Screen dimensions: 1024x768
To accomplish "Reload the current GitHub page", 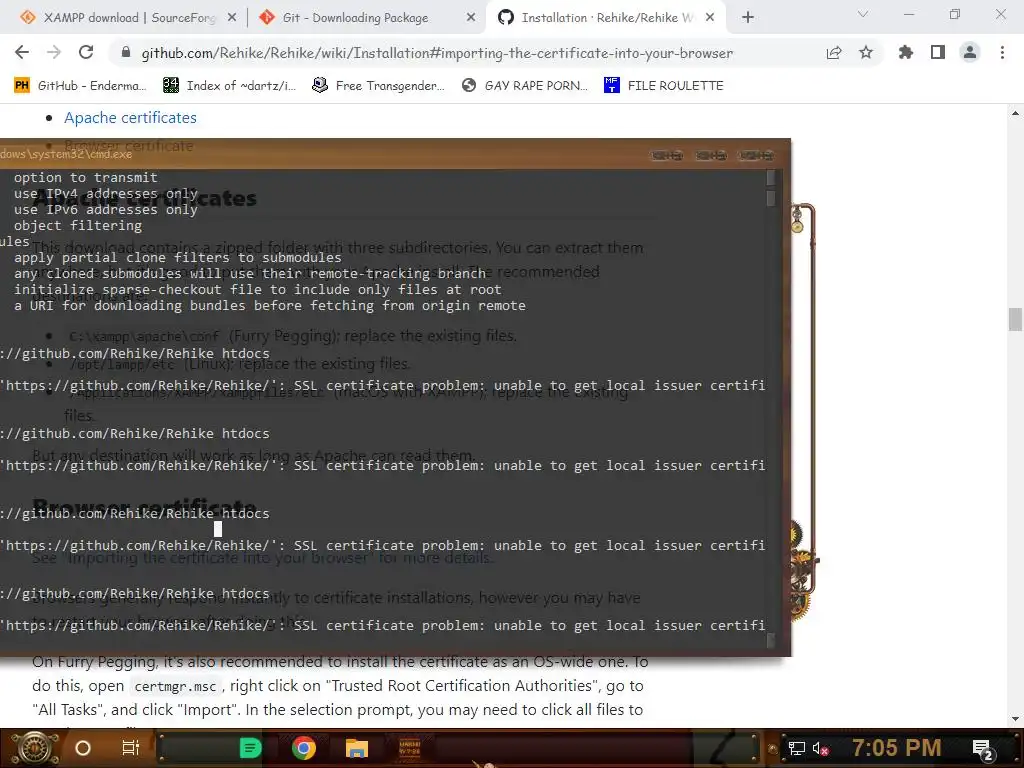I will (86, 52).
